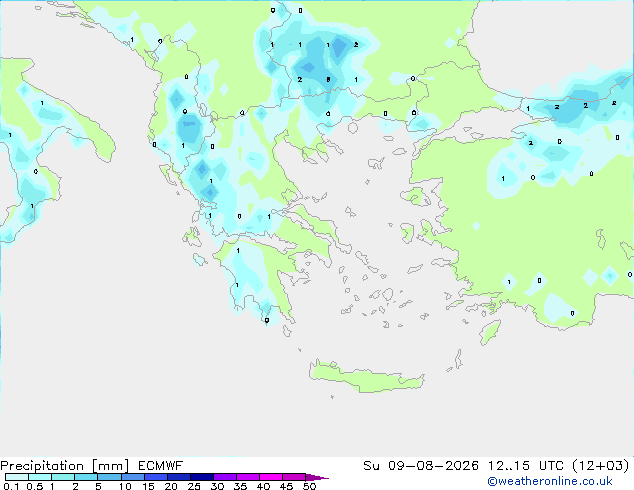The width and height of the screenshot is (634, 490).
Task: Click the '30' color scale label
Action: click(217, 486)
